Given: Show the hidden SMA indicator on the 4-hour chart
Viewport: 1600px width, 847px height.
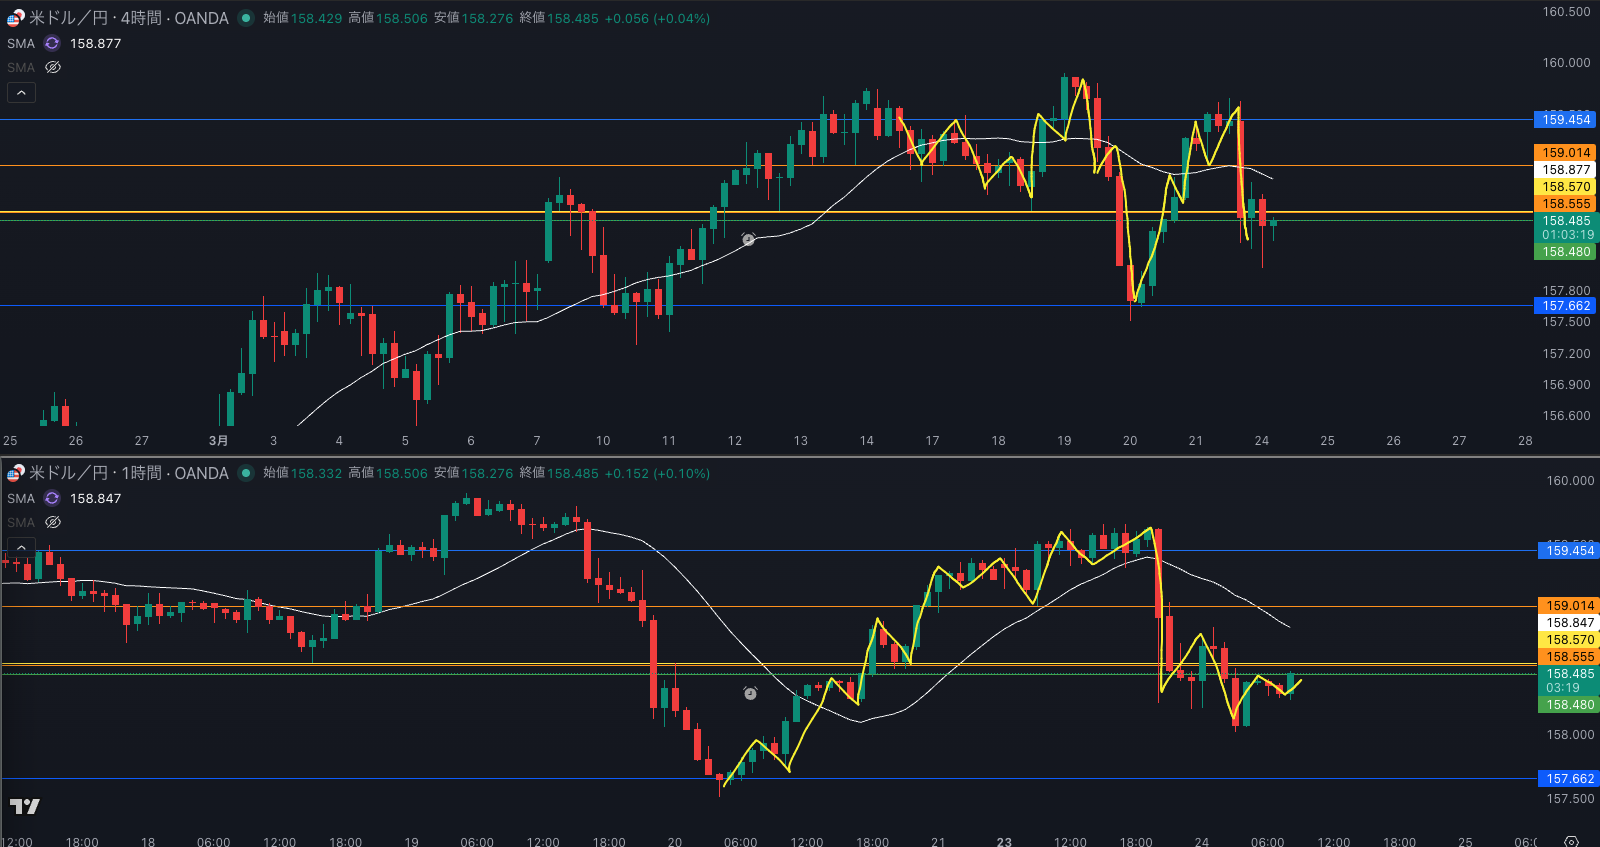Looking at the screenshot, I should tap(53, 67).
